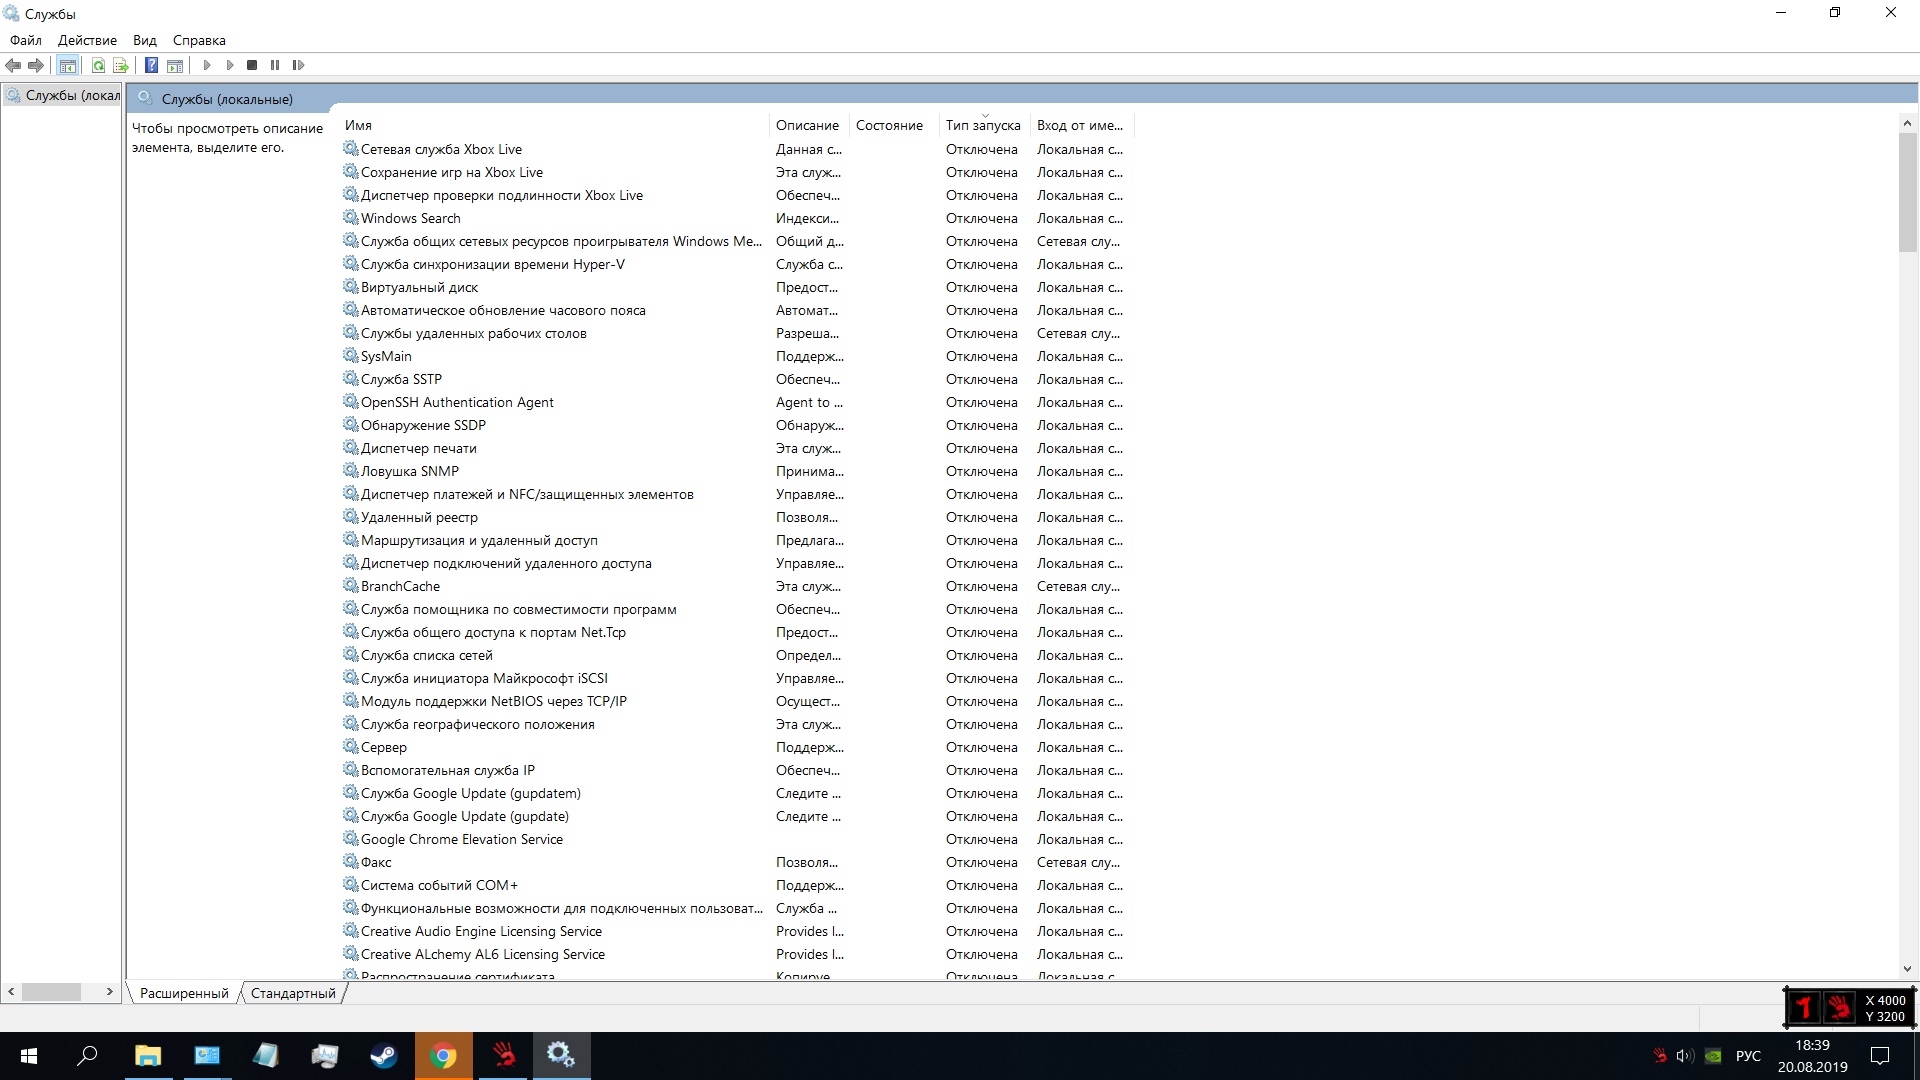The image size is (1920, 1080).
Task: Open the Файл menu
Action: [26, 40]
